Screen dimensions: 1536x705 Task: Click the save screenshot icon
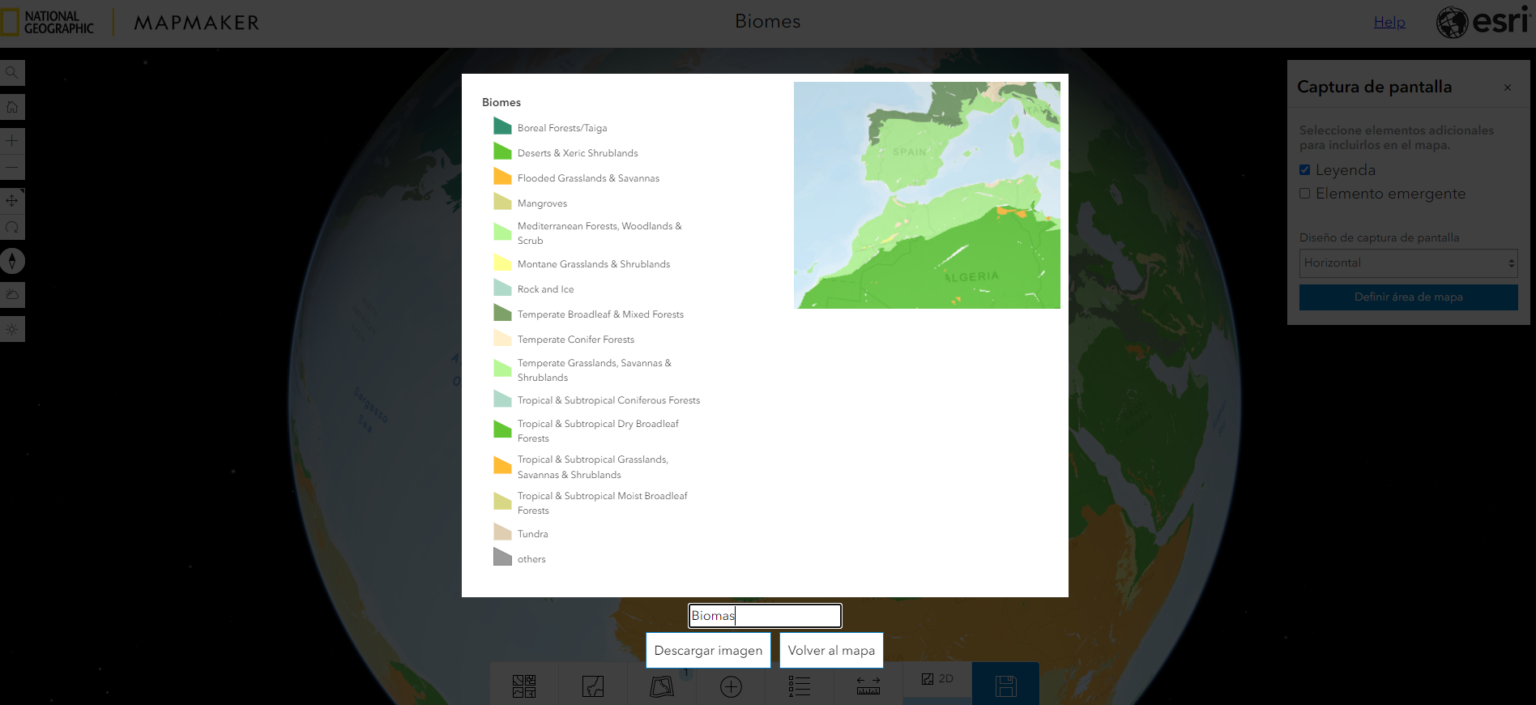(1005, 685)
